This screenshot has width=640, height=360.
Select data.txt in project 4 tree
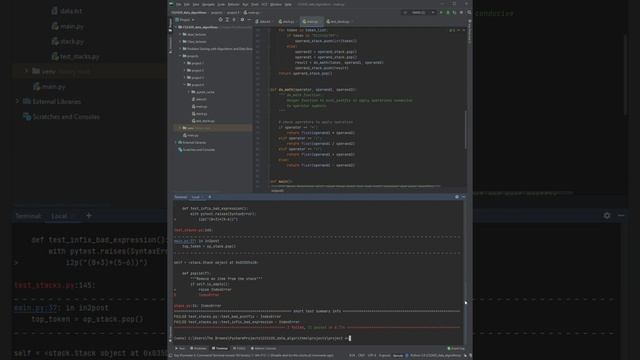tap(200, 99)
